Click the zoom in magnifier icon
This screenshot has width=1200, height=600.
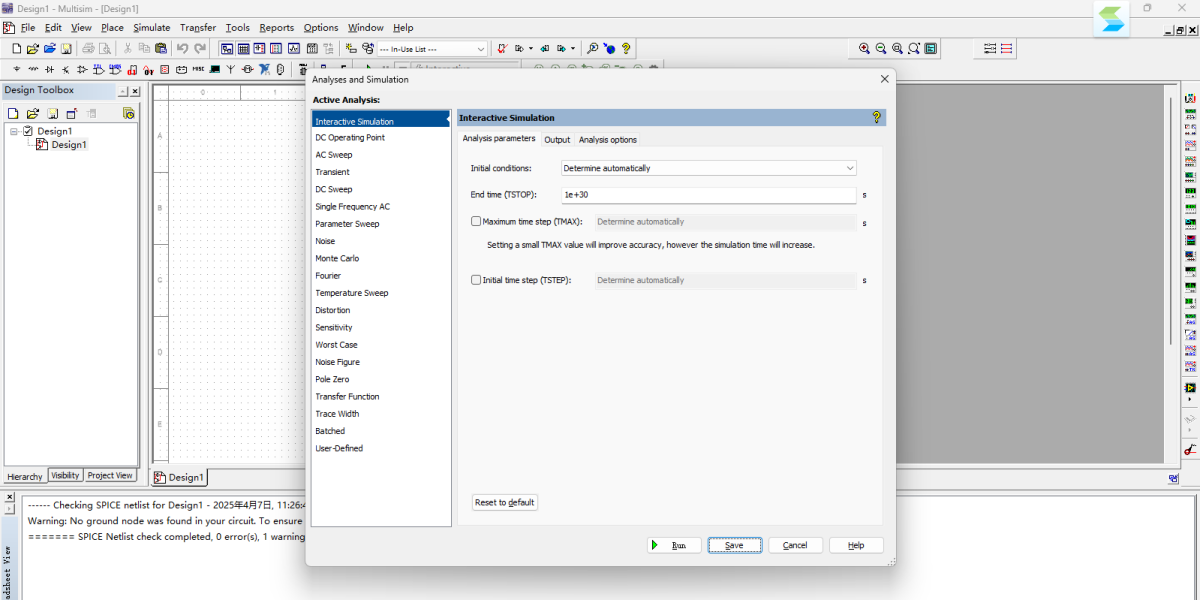point(865,48)
